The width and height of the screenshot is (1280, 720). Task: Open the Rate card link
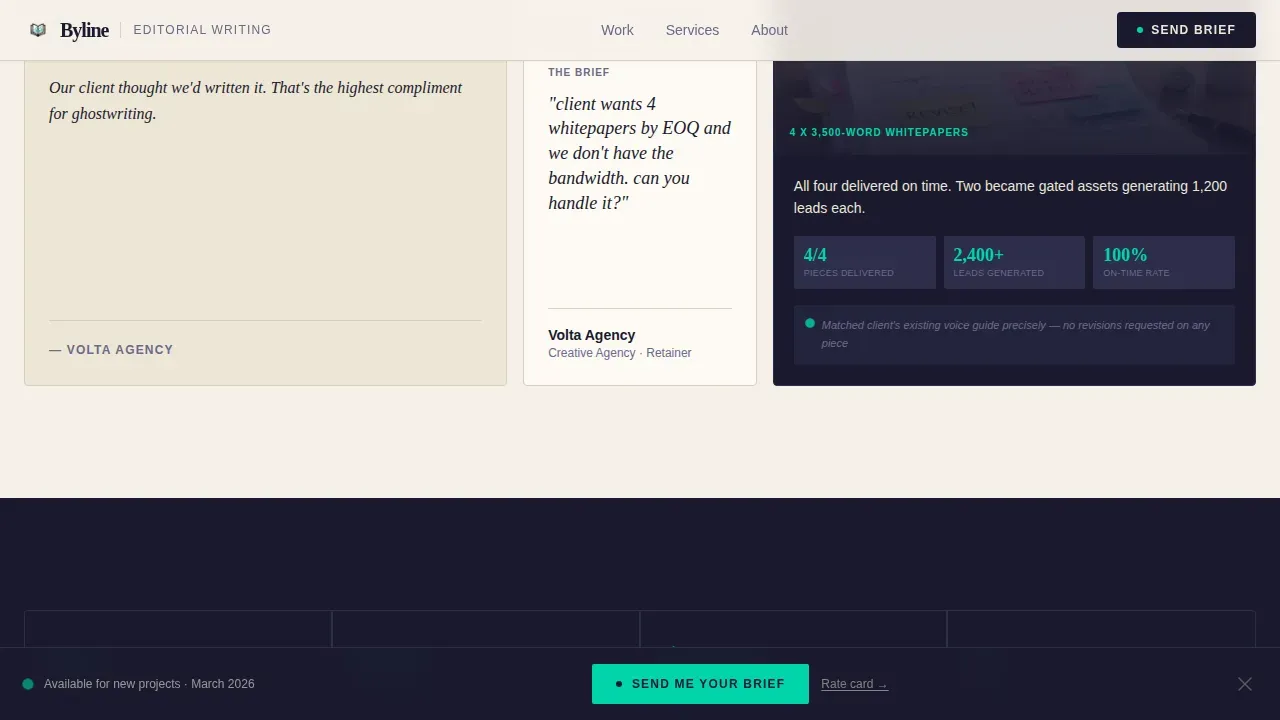tap(854, 684)
